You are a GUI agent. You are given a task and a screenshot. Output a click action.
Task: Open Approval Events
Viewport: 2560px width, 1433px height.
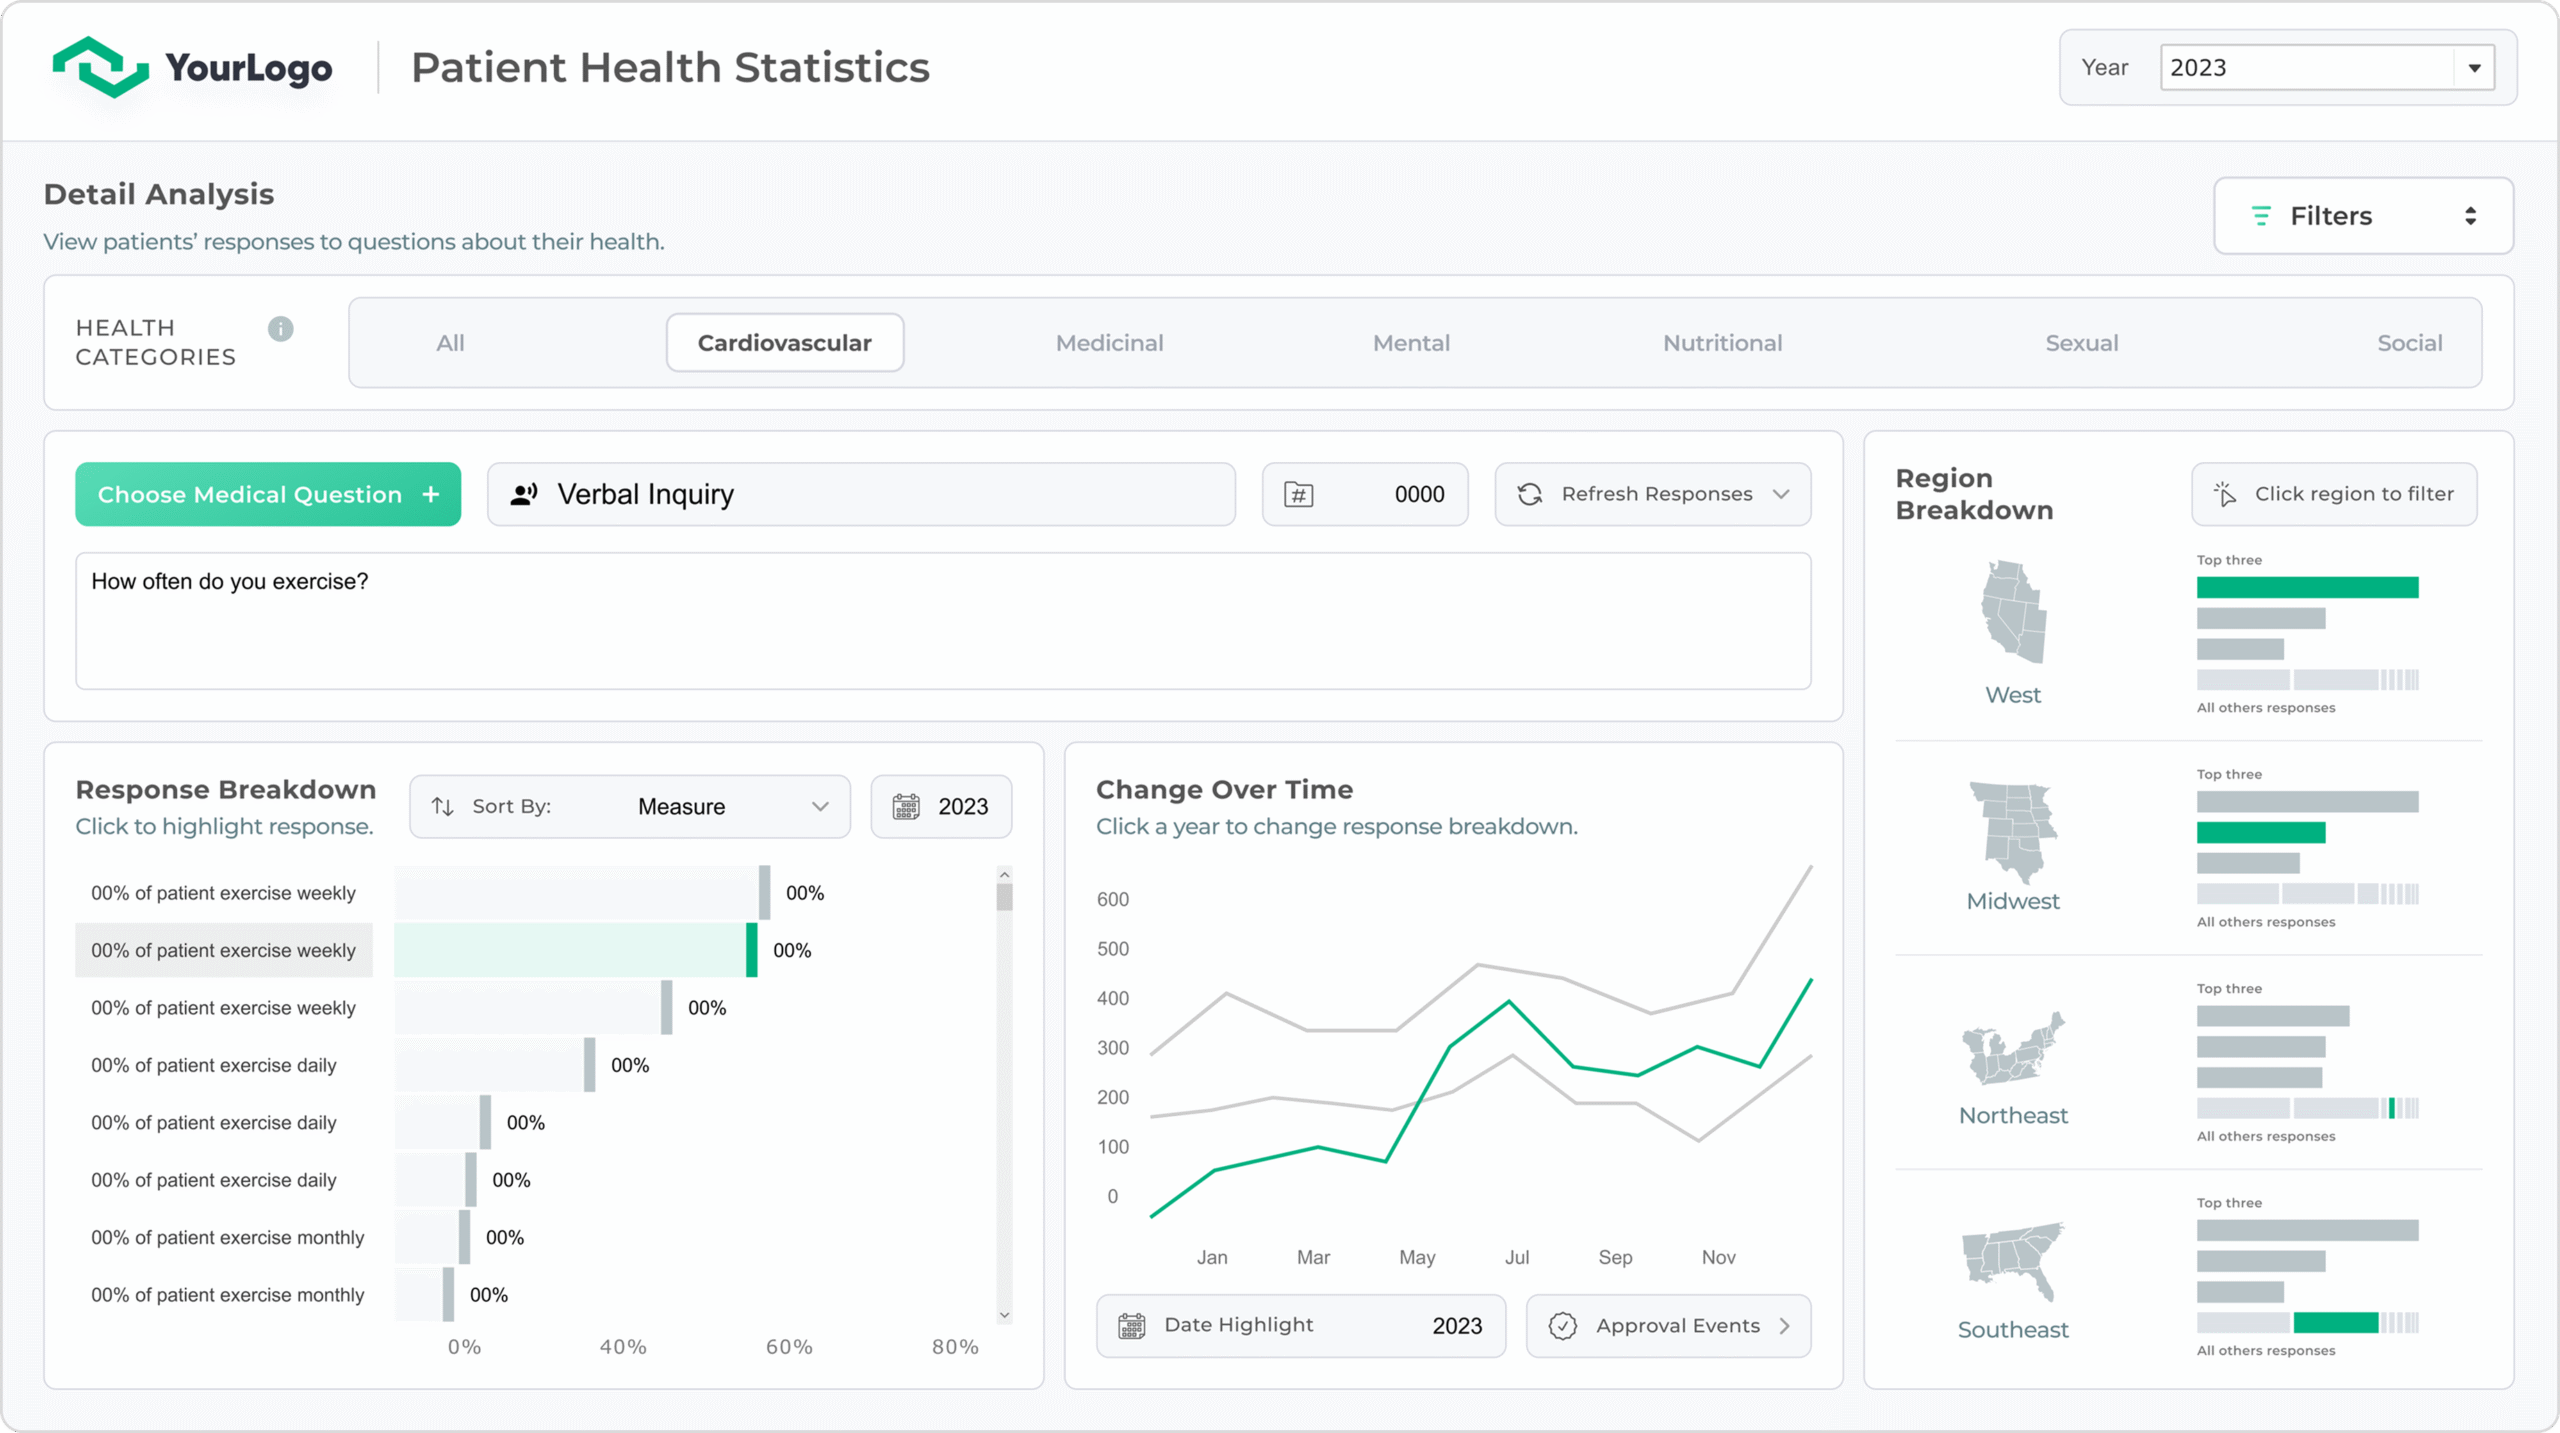click(1668, 1326)
